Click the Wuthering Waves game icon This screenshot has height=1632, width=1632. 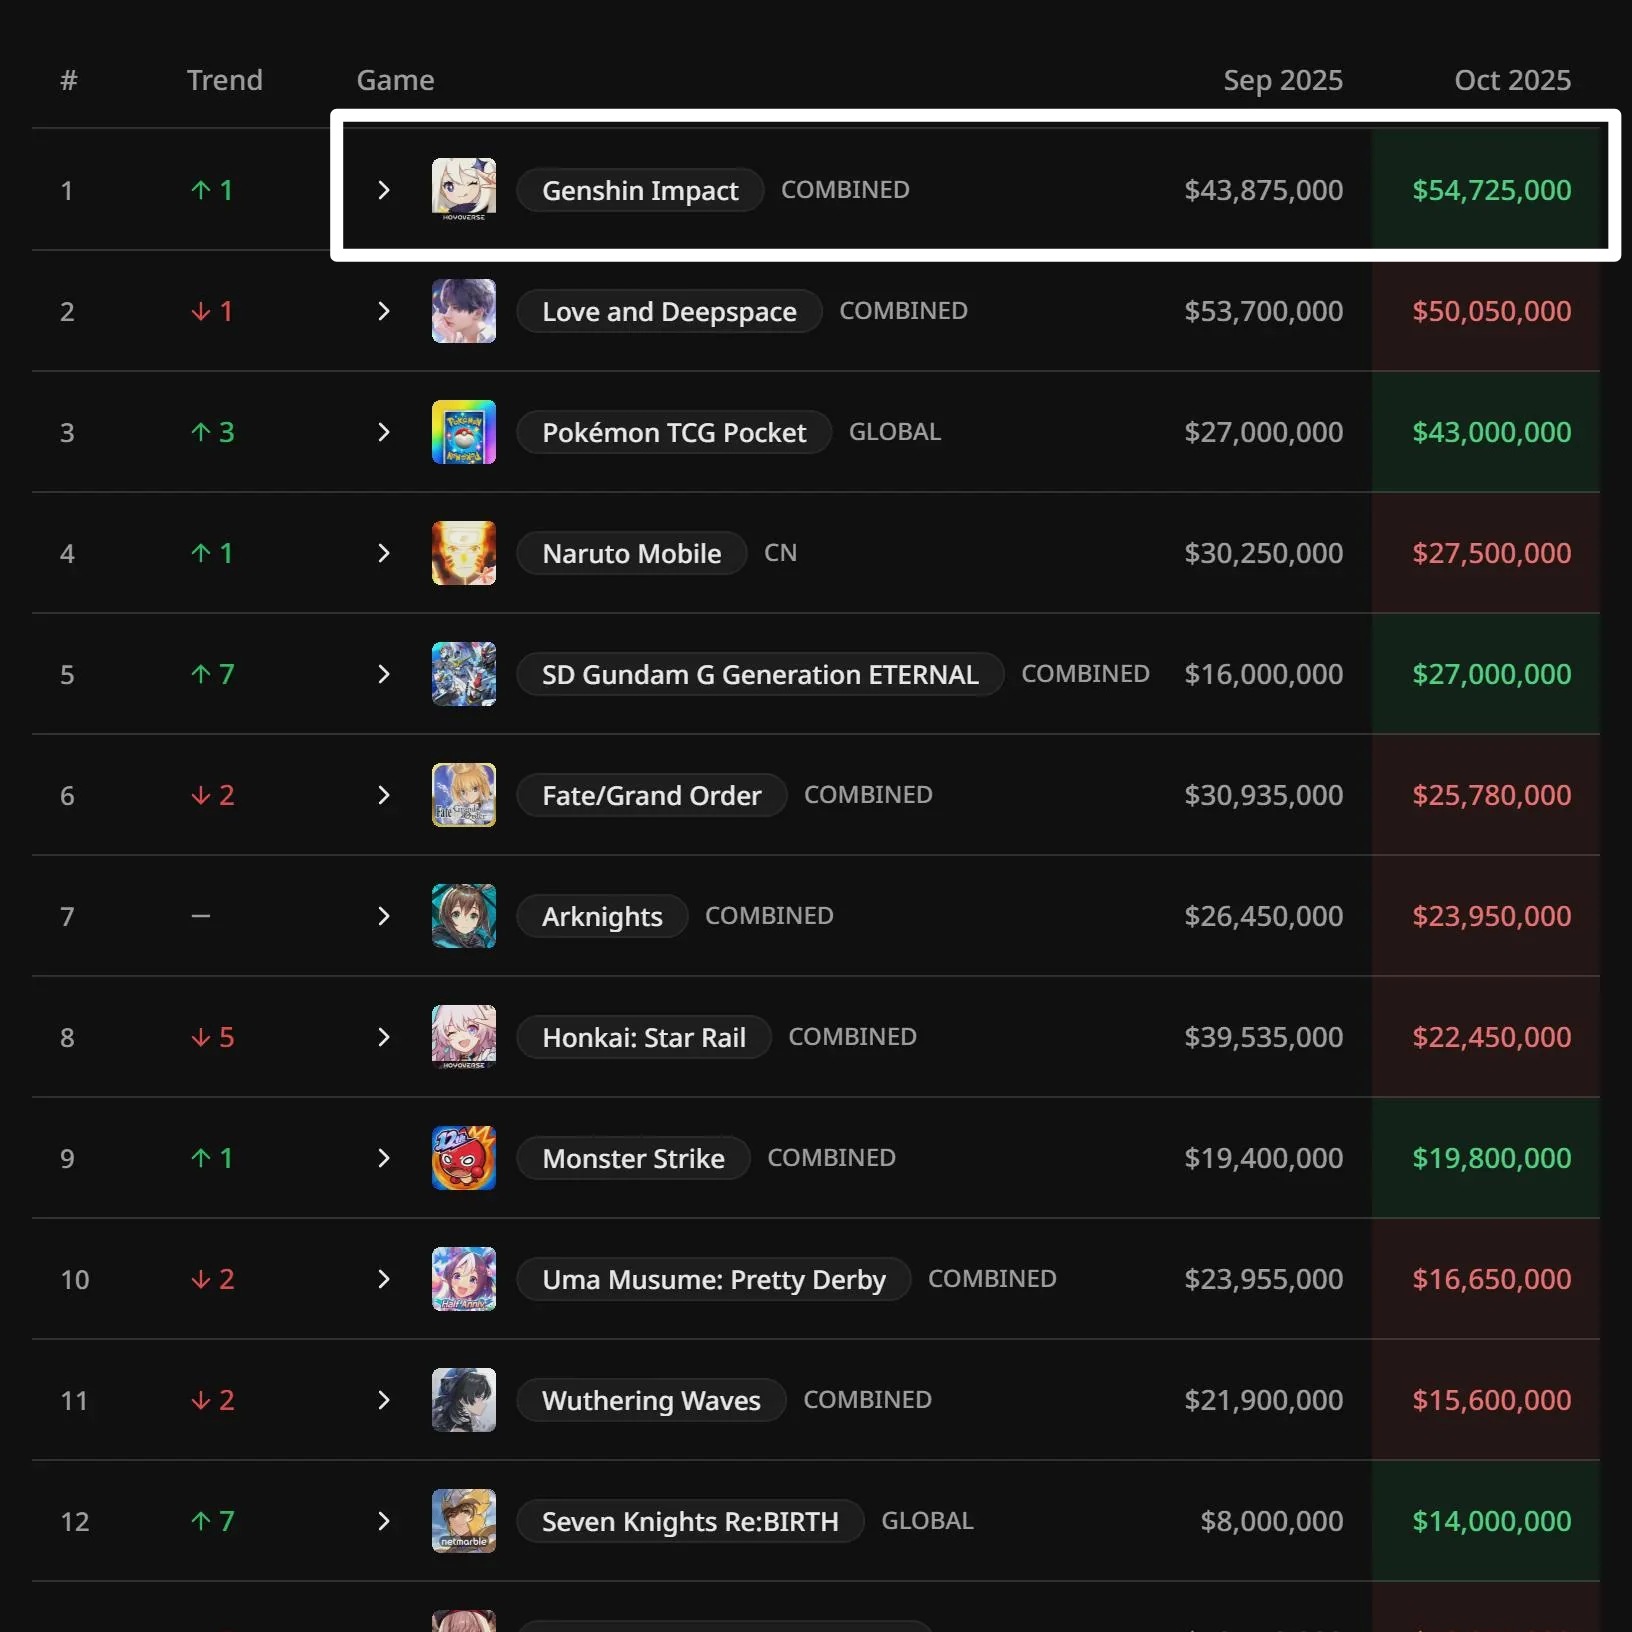[464, 1400]
